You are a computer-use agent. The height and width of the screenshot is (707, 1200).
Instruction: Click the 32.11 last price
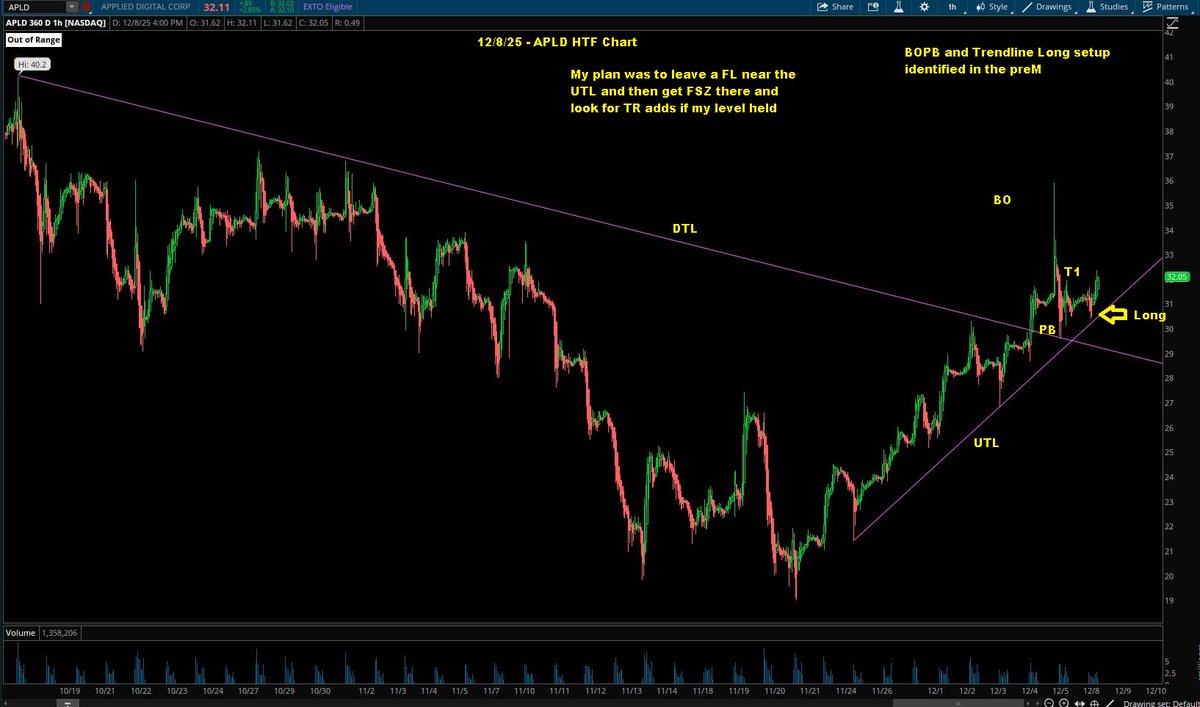pos(217,7)
